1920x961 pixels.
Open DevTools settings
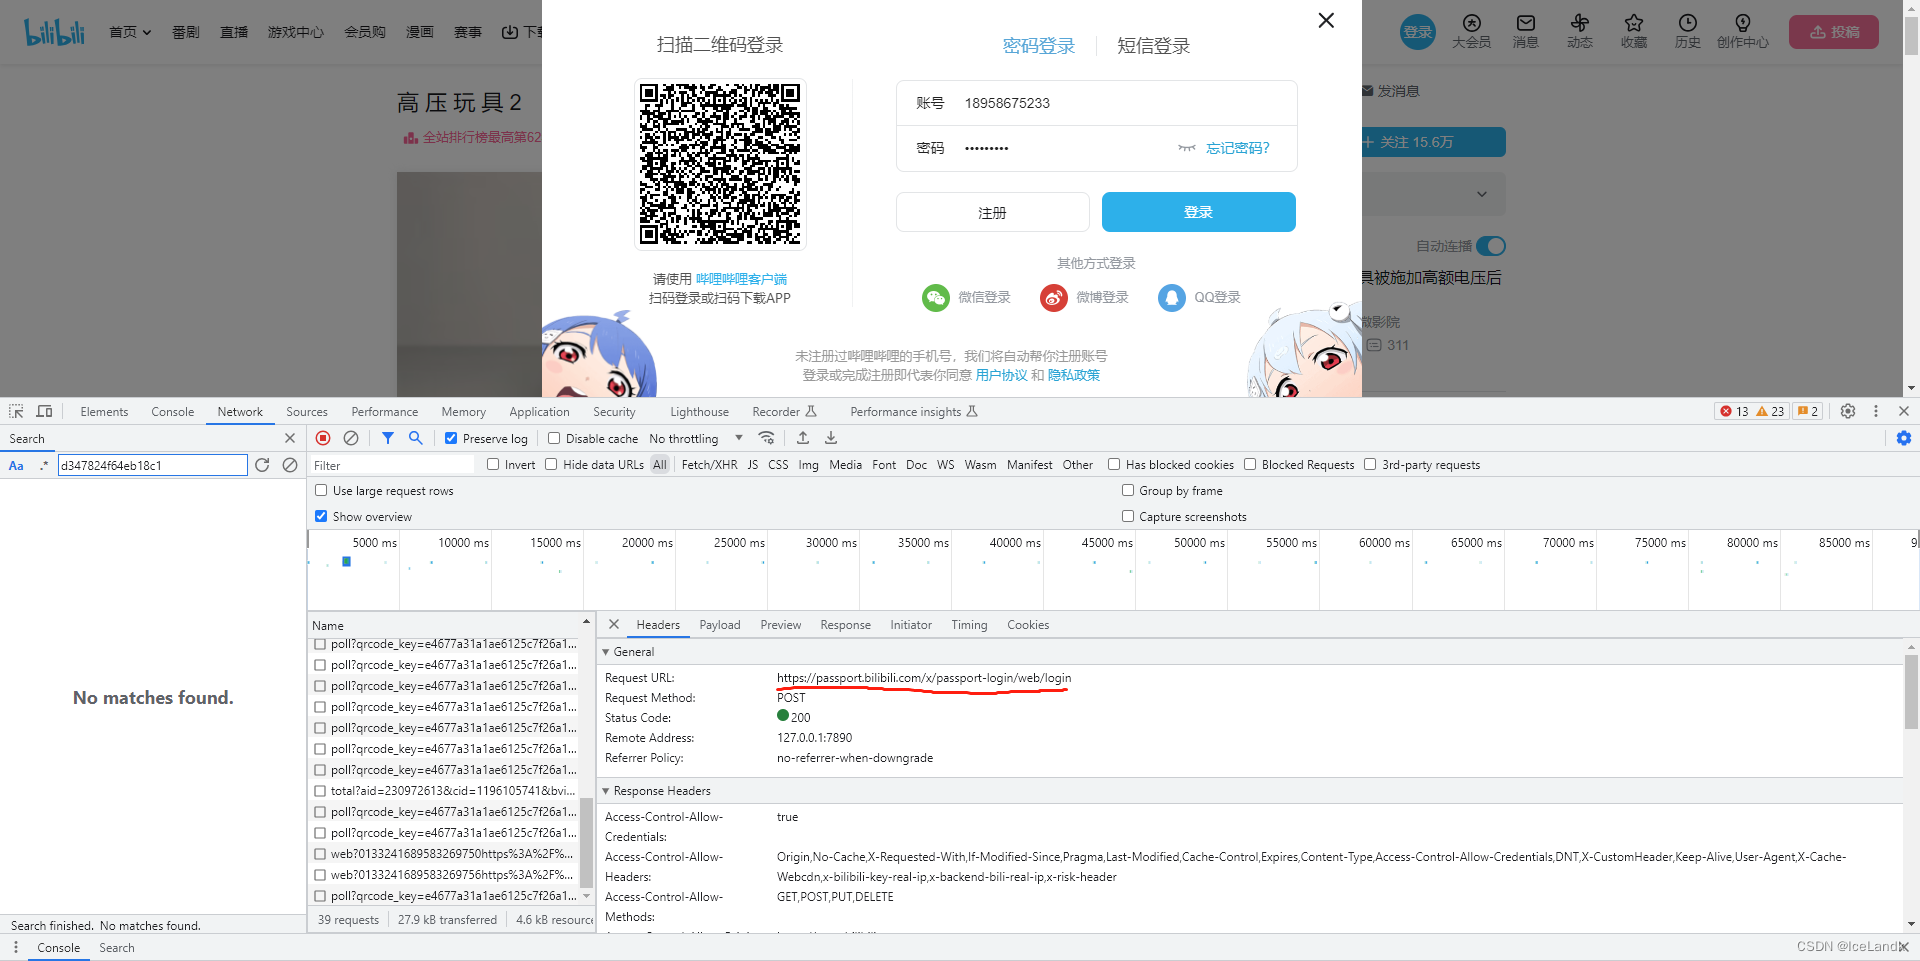[x=1848, y=411]
